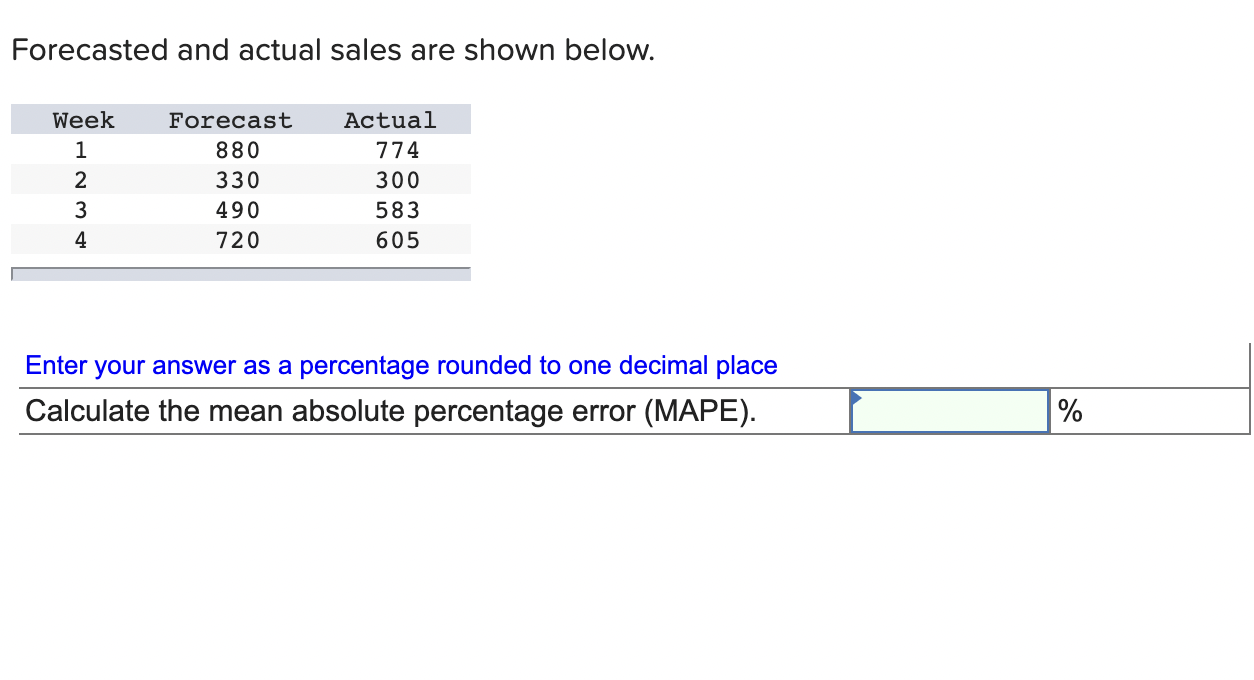Viewport: 1254px width, 680px height.
Task: Select the Week 1 row label
Action: [x=80, y=149]
